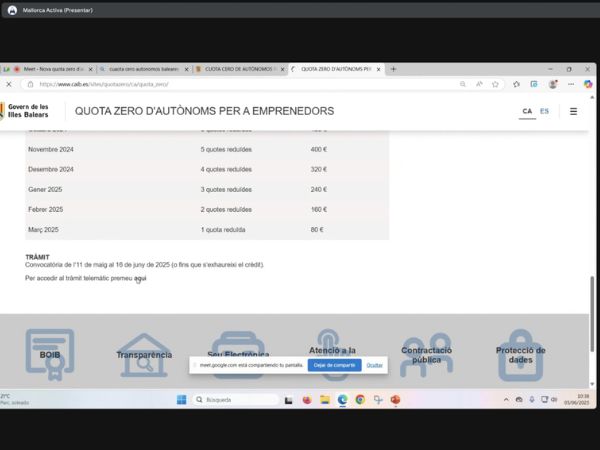Viewport: 600px width, 450px height.
Task: Open File Explorer from the taskbar
Action: pos(324,399)
